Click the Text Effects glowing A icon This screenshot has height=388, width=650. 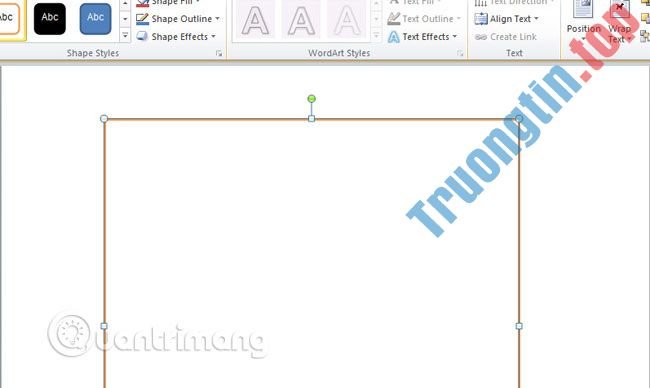pos(393,37)
